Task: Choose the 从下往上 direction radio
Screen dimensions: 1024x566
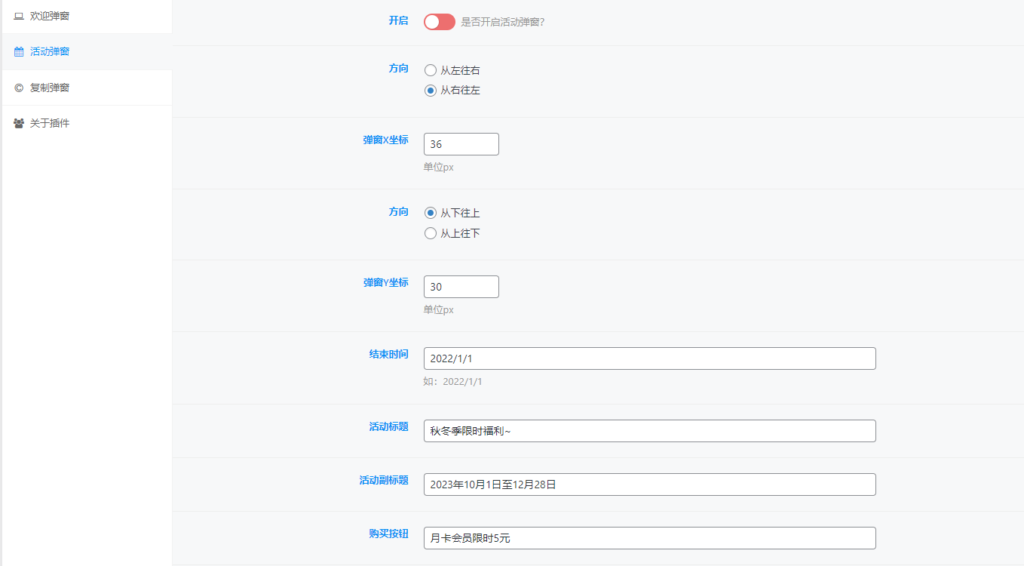Action: [x=430, y=213]
